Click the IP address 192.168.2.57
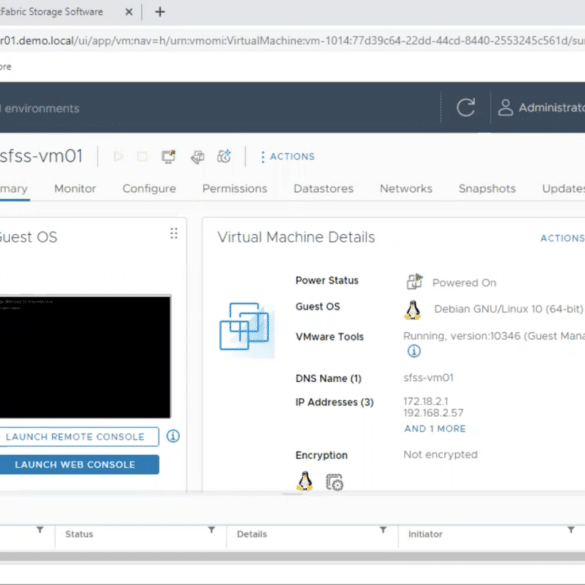 coord(433,413)
